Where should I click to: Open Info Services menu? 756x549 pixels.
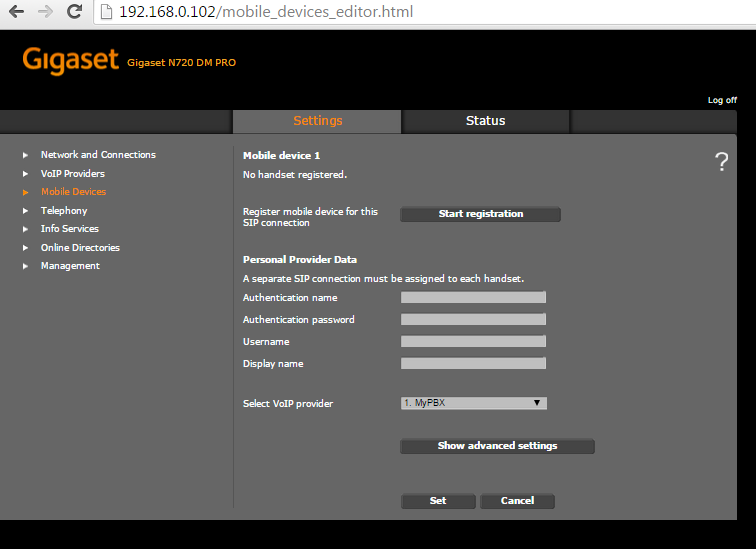70,229
